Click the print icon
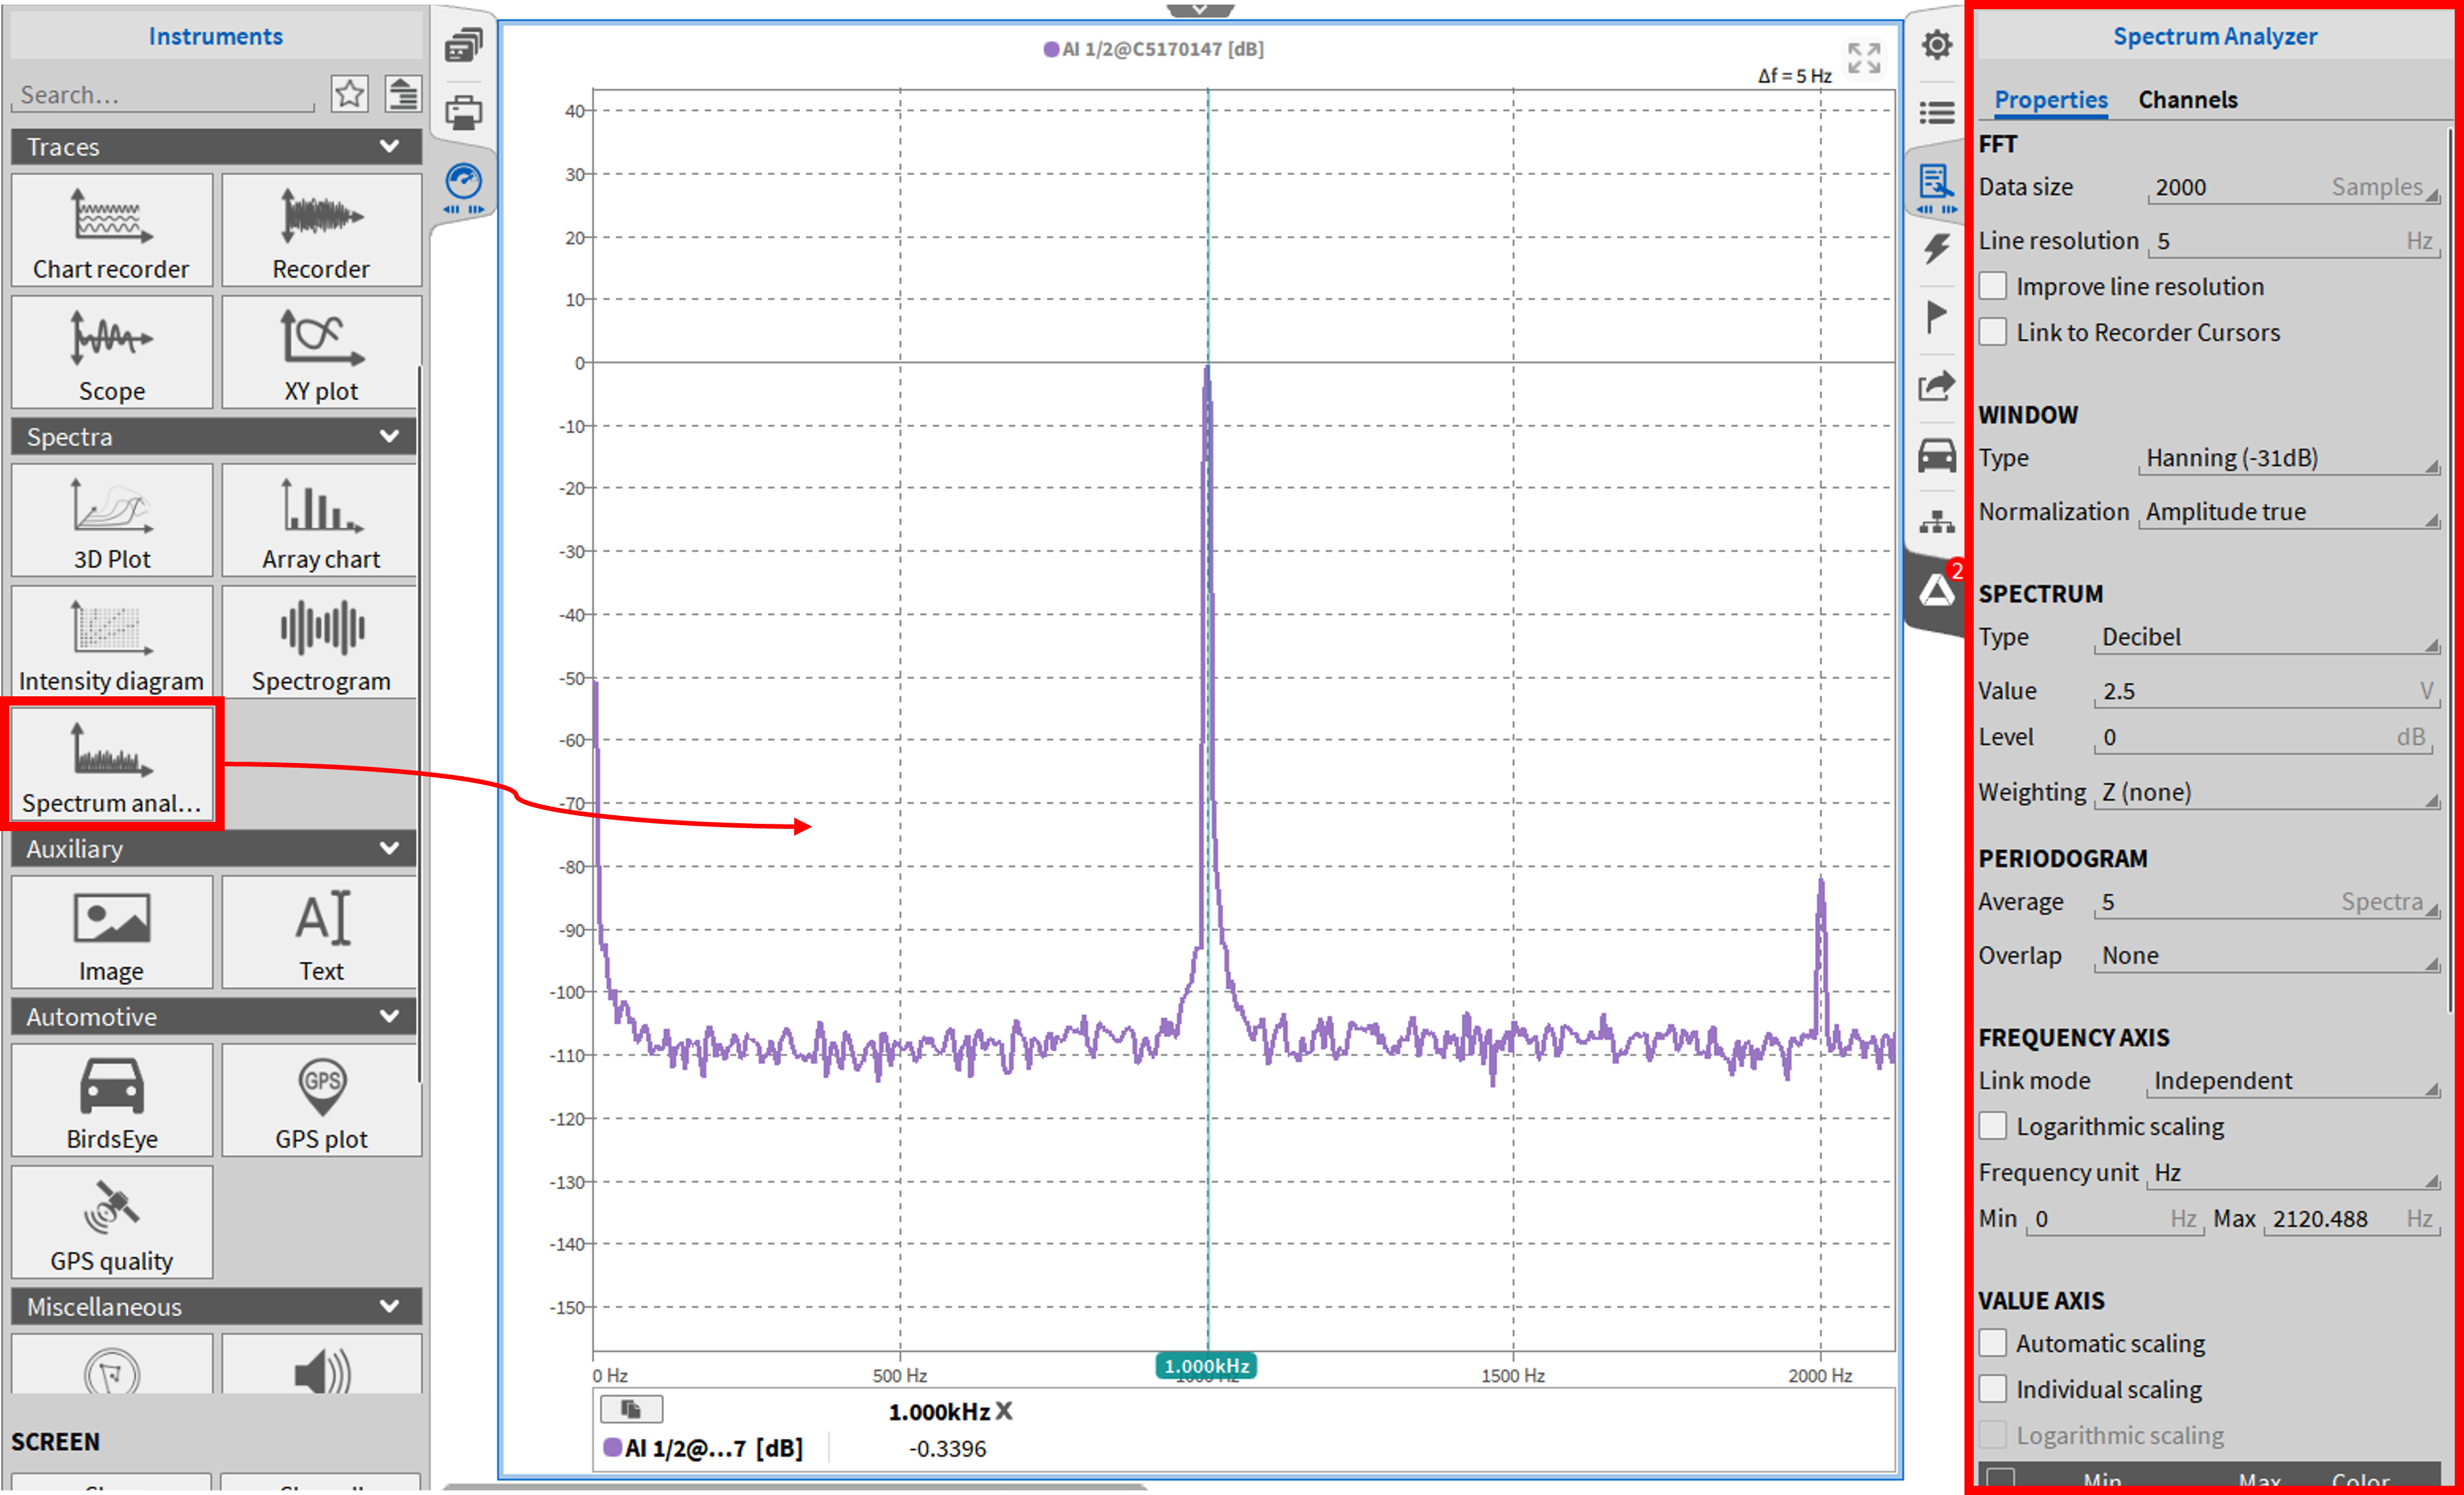 (x=463, y=112)
